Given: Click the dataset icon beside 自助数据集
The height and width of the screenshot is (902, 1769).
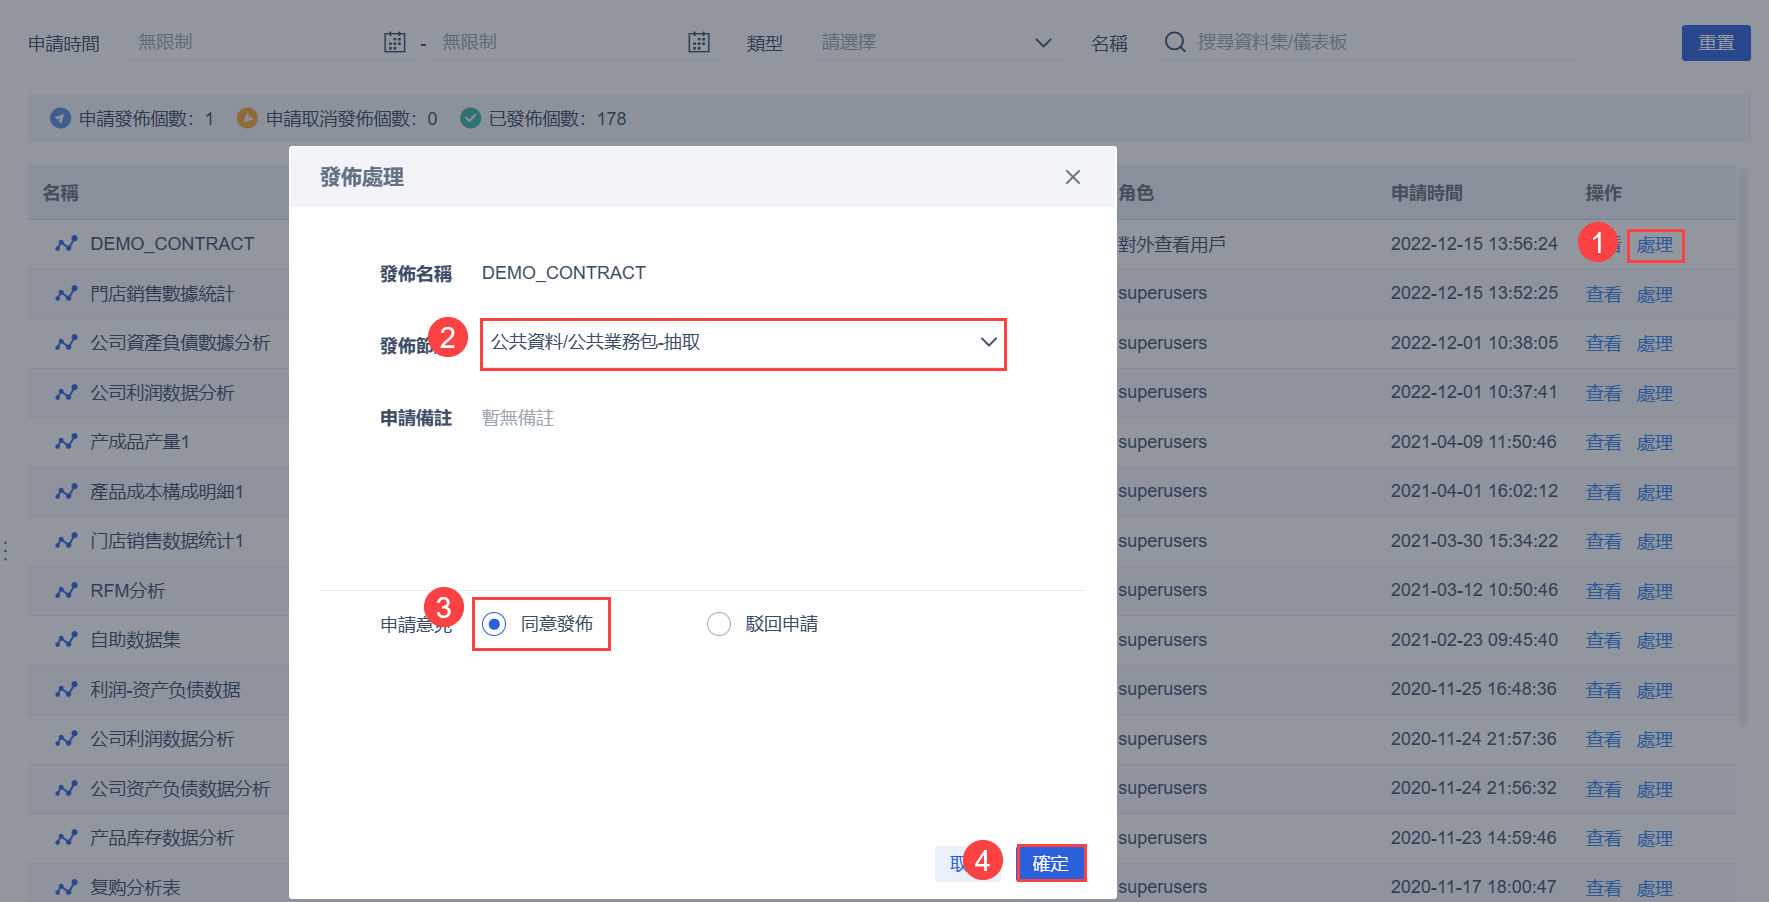Looking at the screenshot, I should click(x=66, y=640).
